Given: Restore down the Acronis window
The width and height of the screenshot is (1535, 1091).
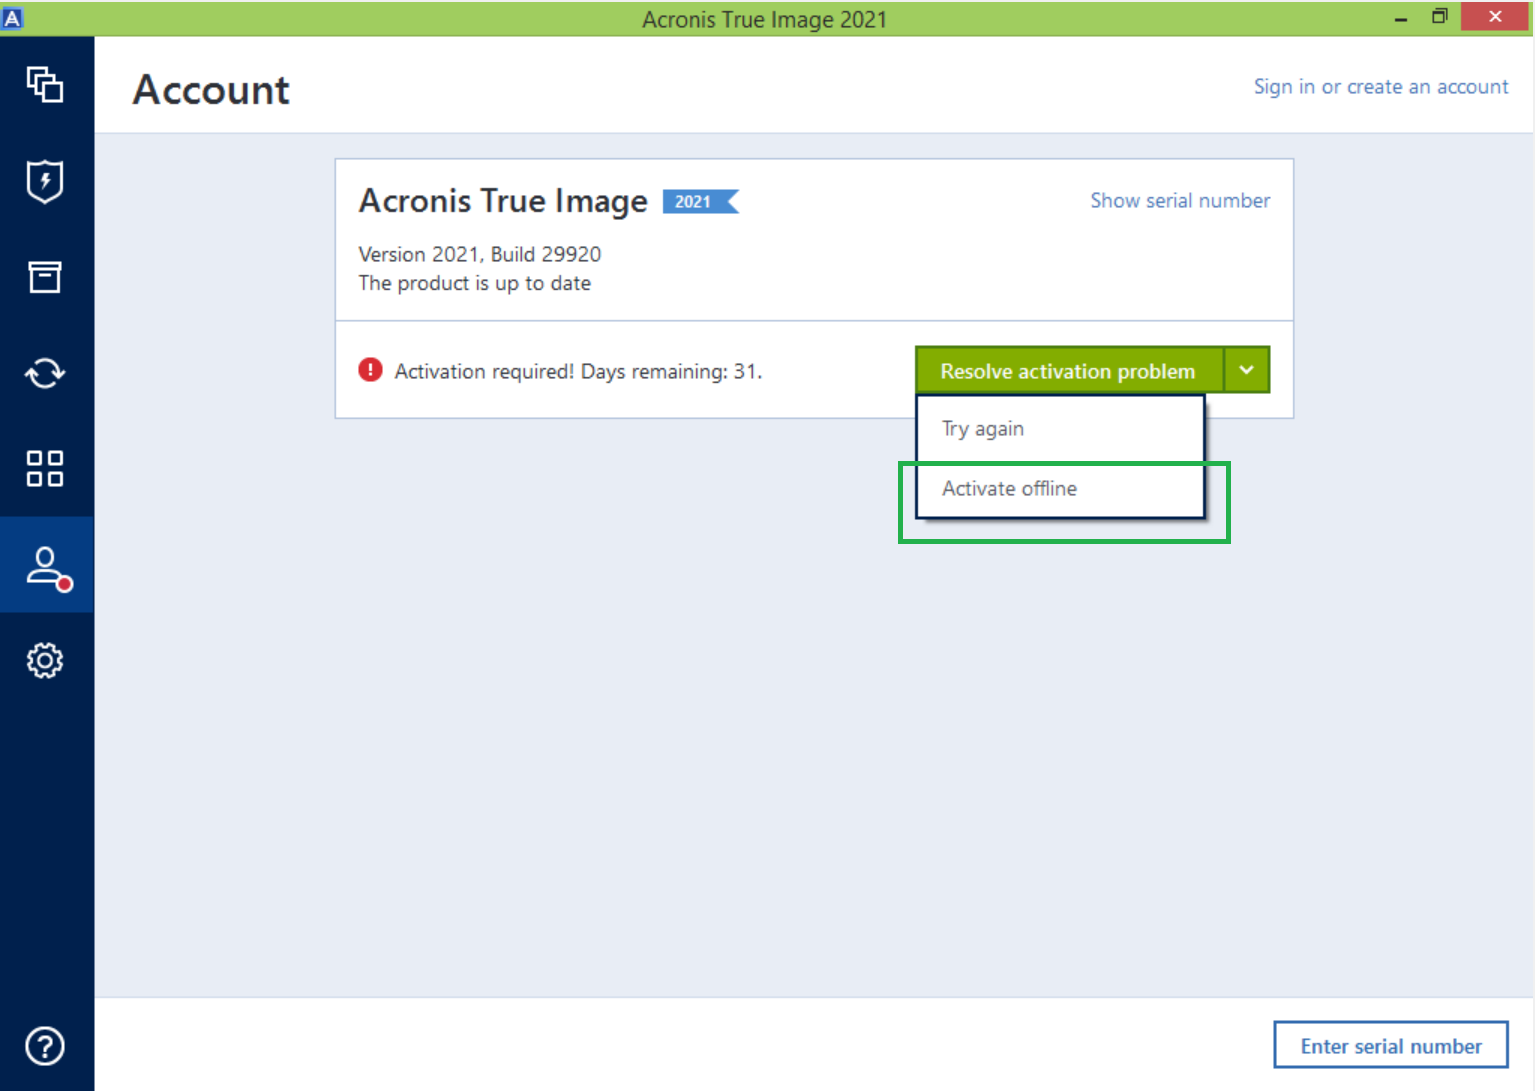Looking at the screenshot, I should point(1440,17).
